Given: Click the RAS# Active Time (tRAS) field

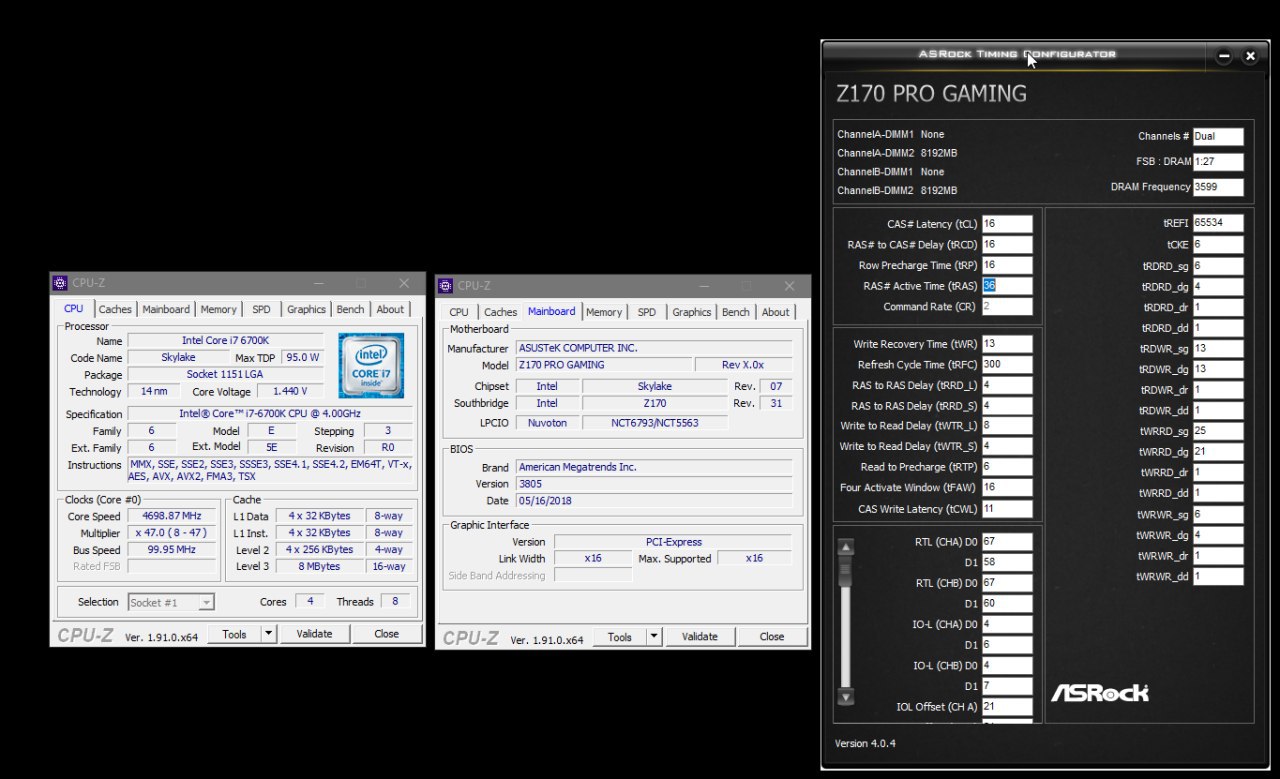Looking at the screenshot, I should [x=1007, y=285].
